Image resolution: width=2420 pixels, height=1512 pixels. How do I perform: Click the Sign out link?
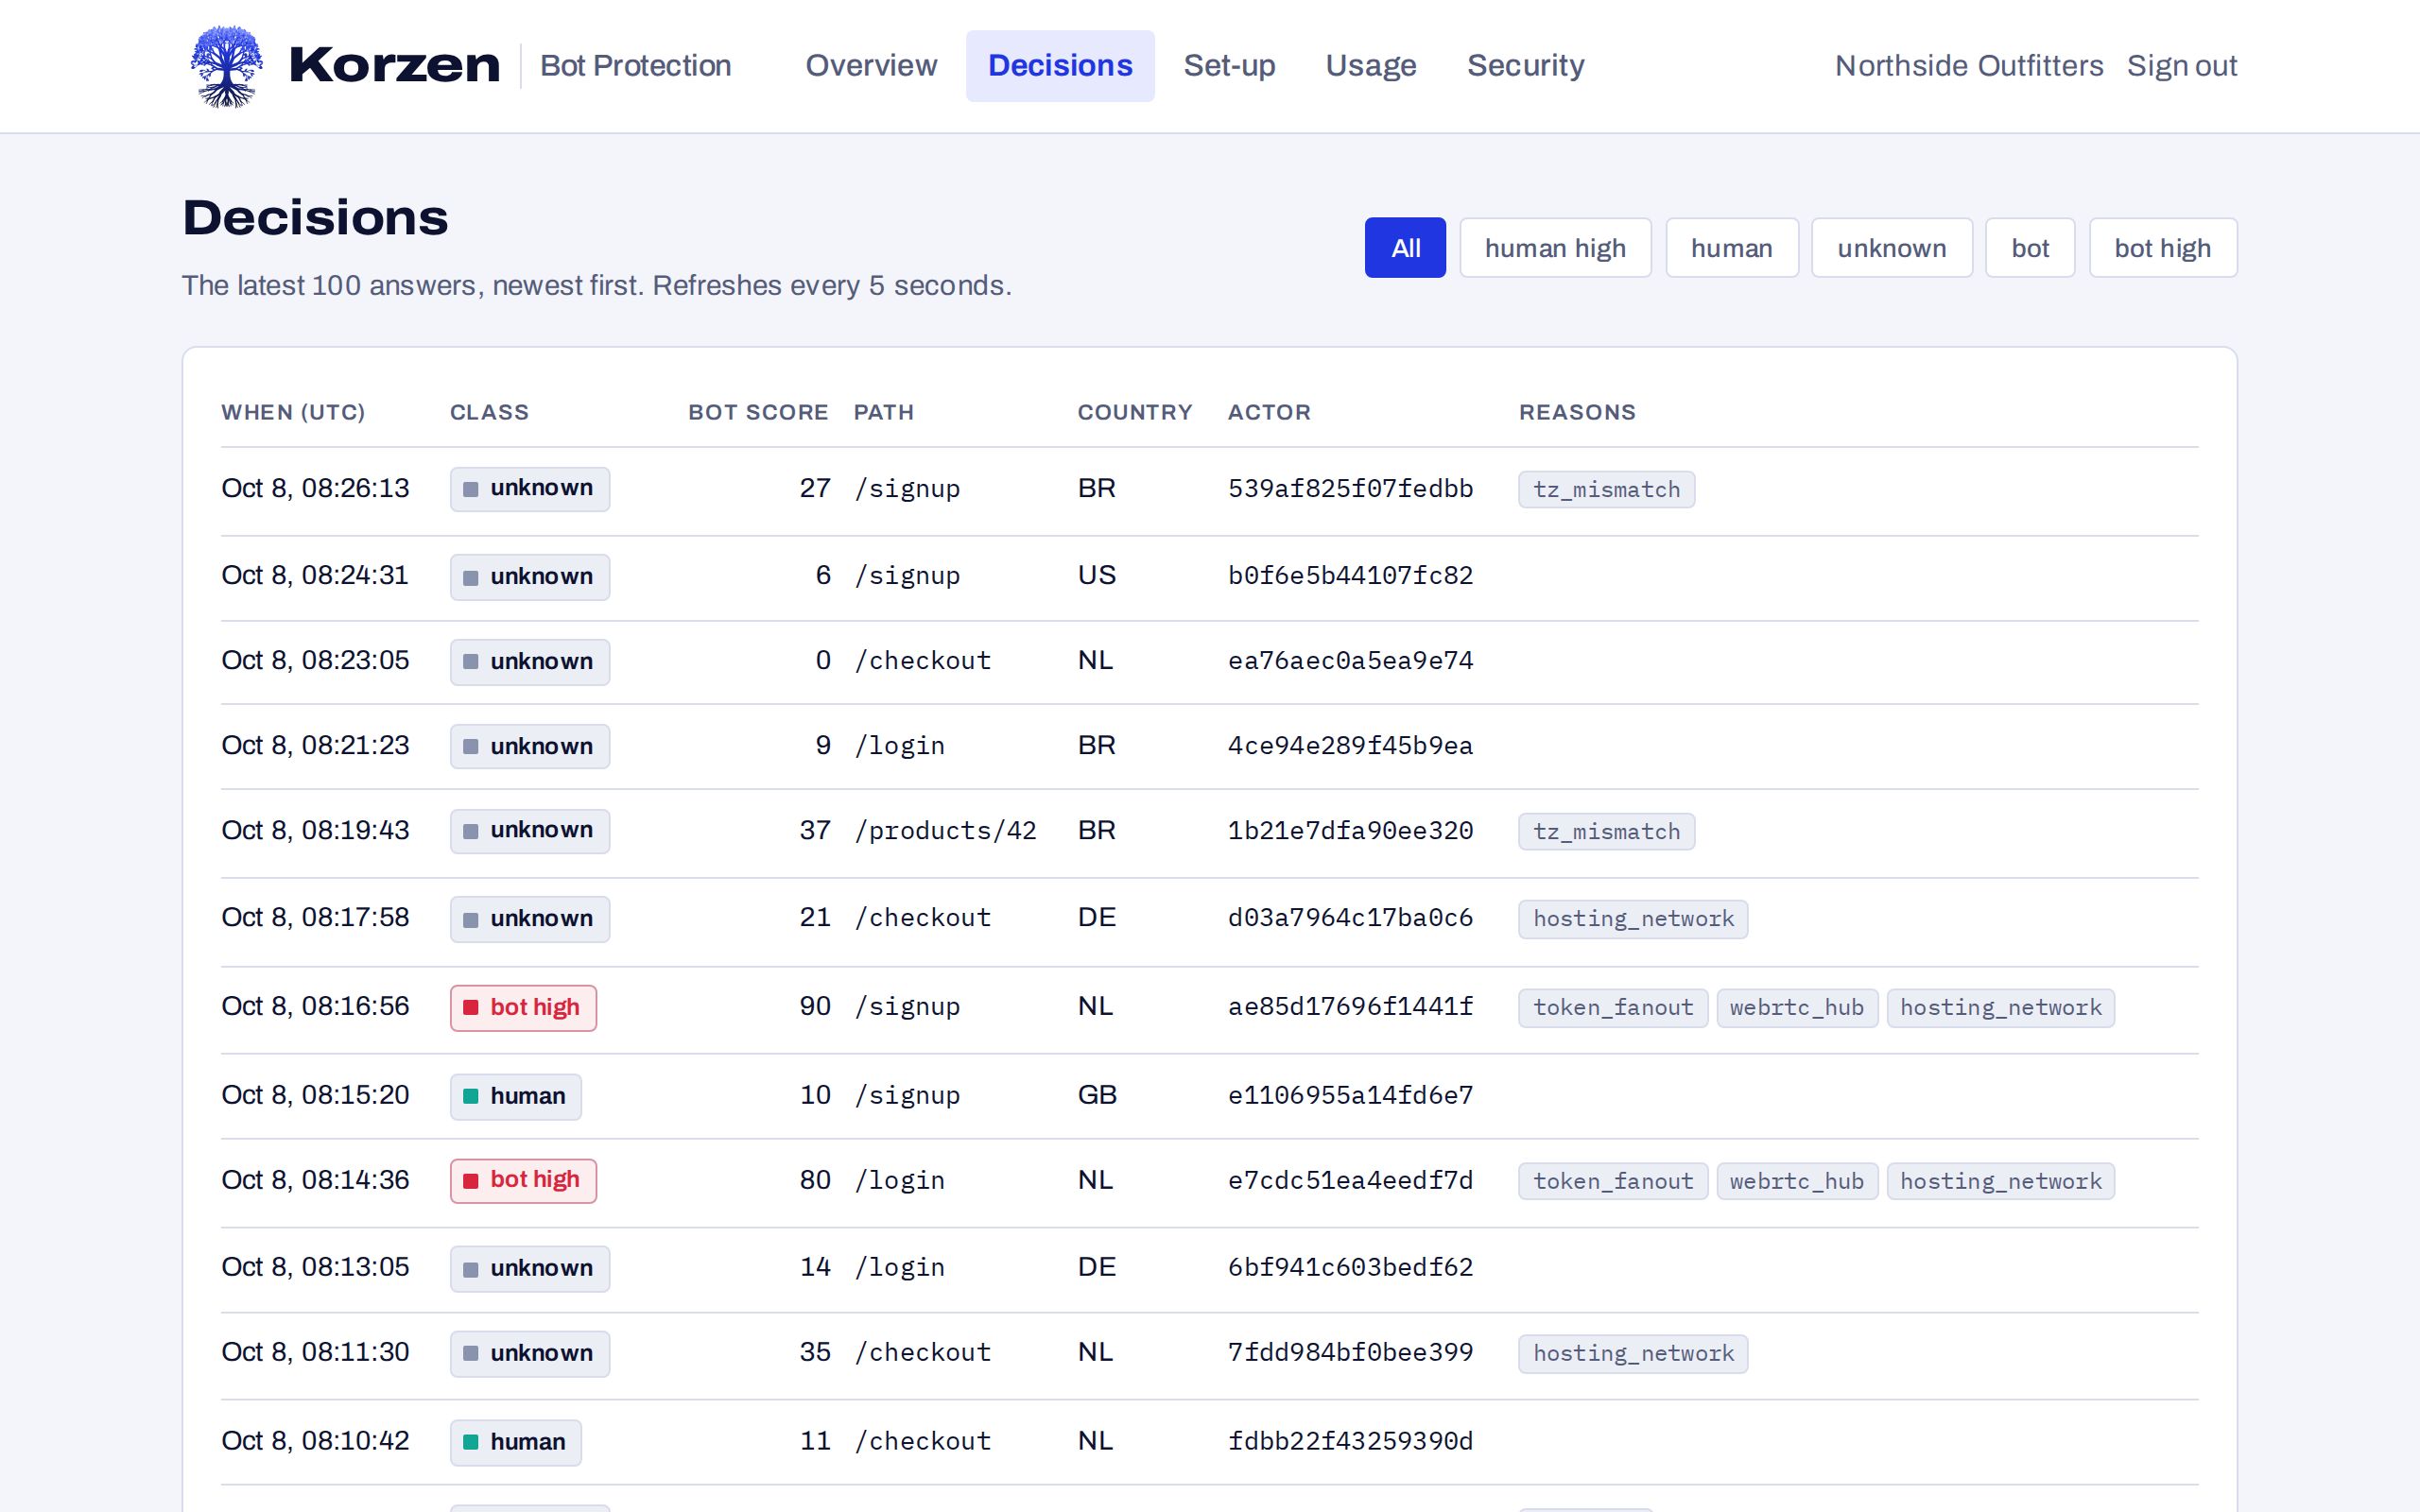(2181, 66)
